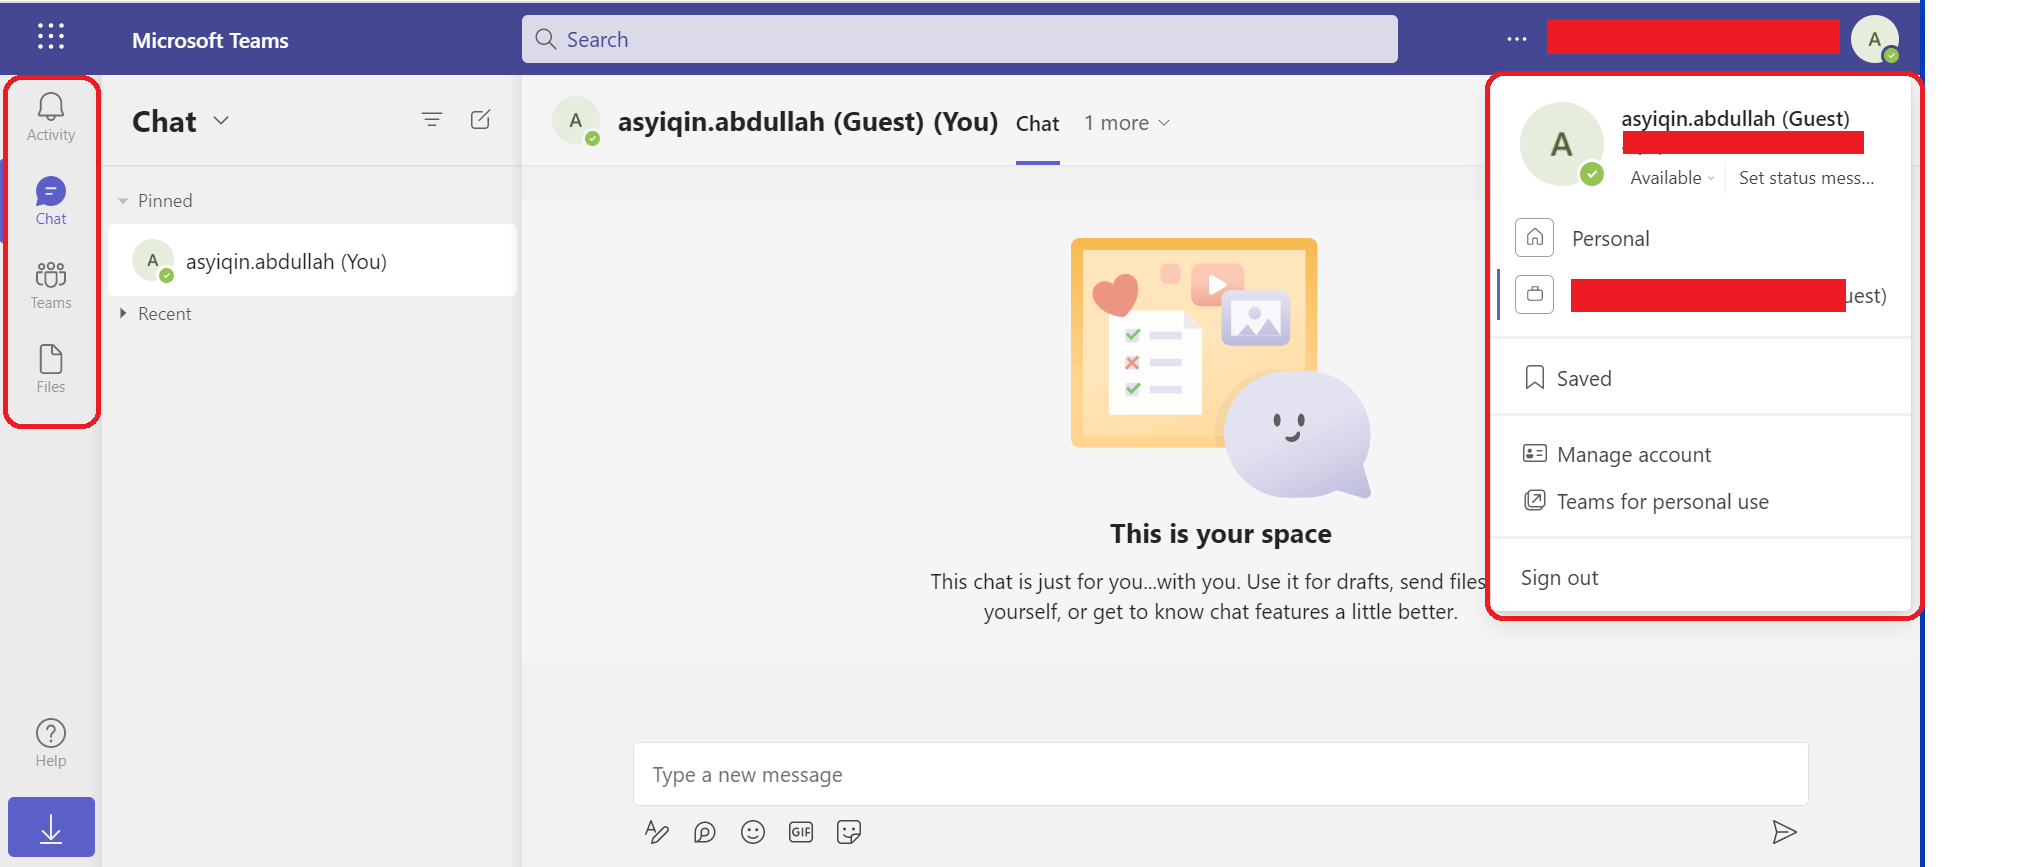2031x867 pixels.
Task: Open the '1 more' tabs dropdown
Action: pyautogui.click(x=1127, y=123)
